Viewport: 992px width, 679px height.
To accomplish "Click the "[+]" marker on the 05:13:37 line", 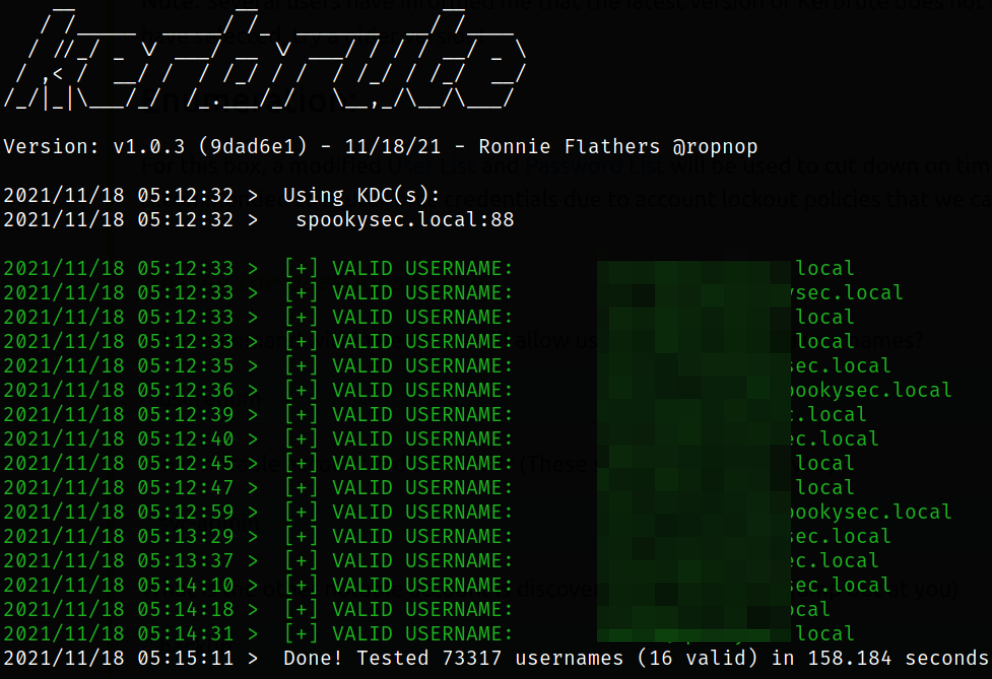I will tap(301, 561).
